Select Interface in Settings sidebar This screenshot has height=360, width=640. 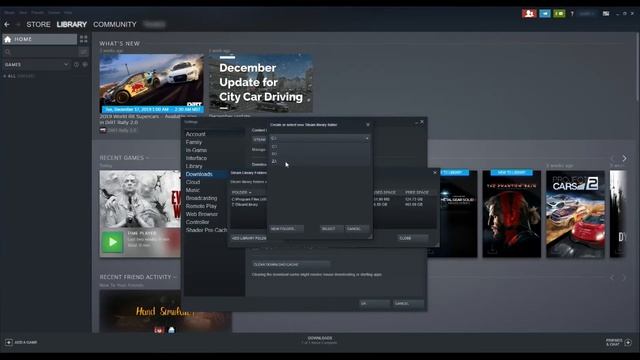pos(196,158)
